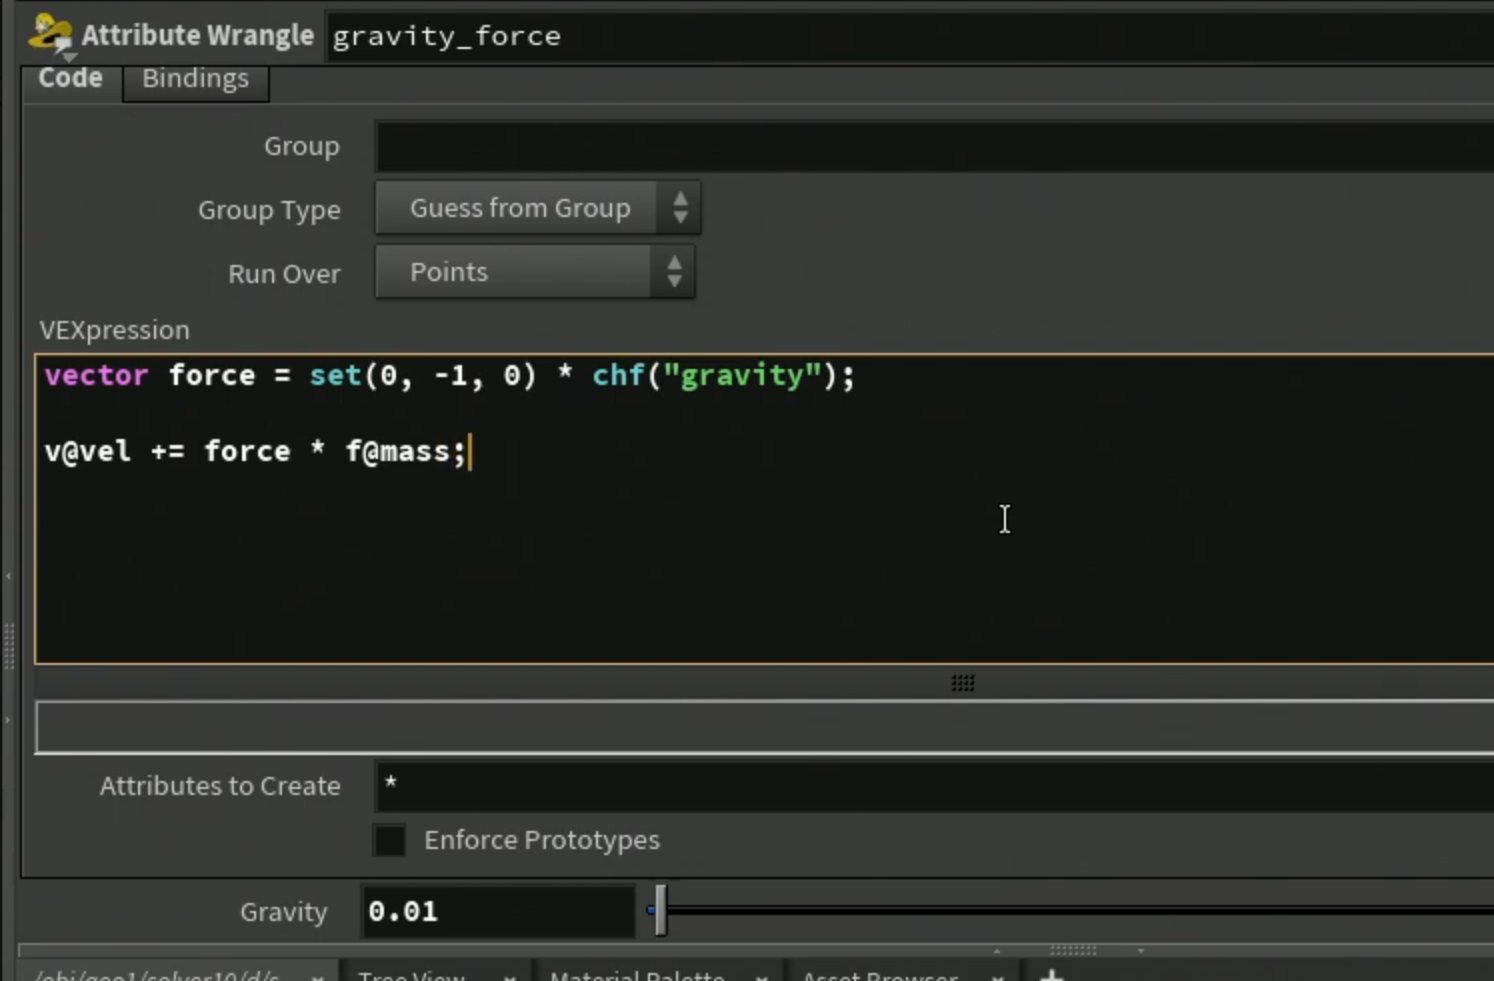Open the Material Palette pane tab
Image resolution: width=1494 pixels, height=981 pixels.
637,974
